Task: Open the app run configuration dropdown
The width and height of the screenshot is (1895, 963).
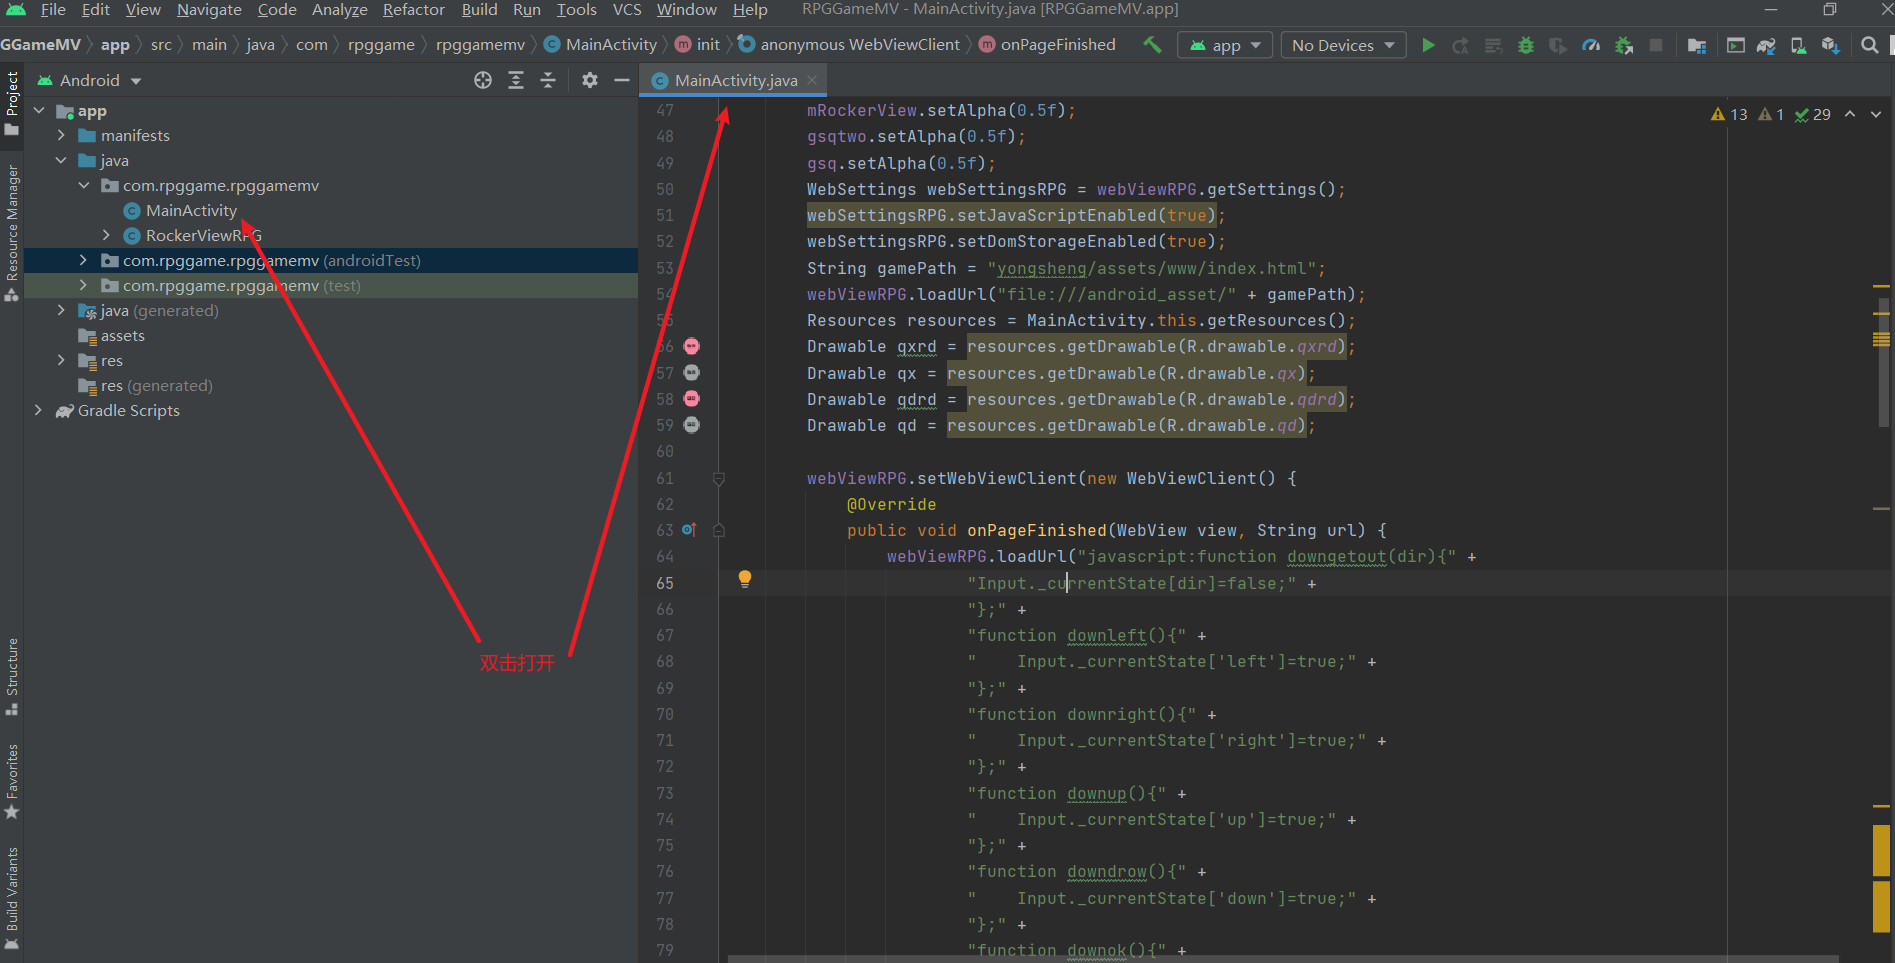Action: click(x=1225, y=45)
